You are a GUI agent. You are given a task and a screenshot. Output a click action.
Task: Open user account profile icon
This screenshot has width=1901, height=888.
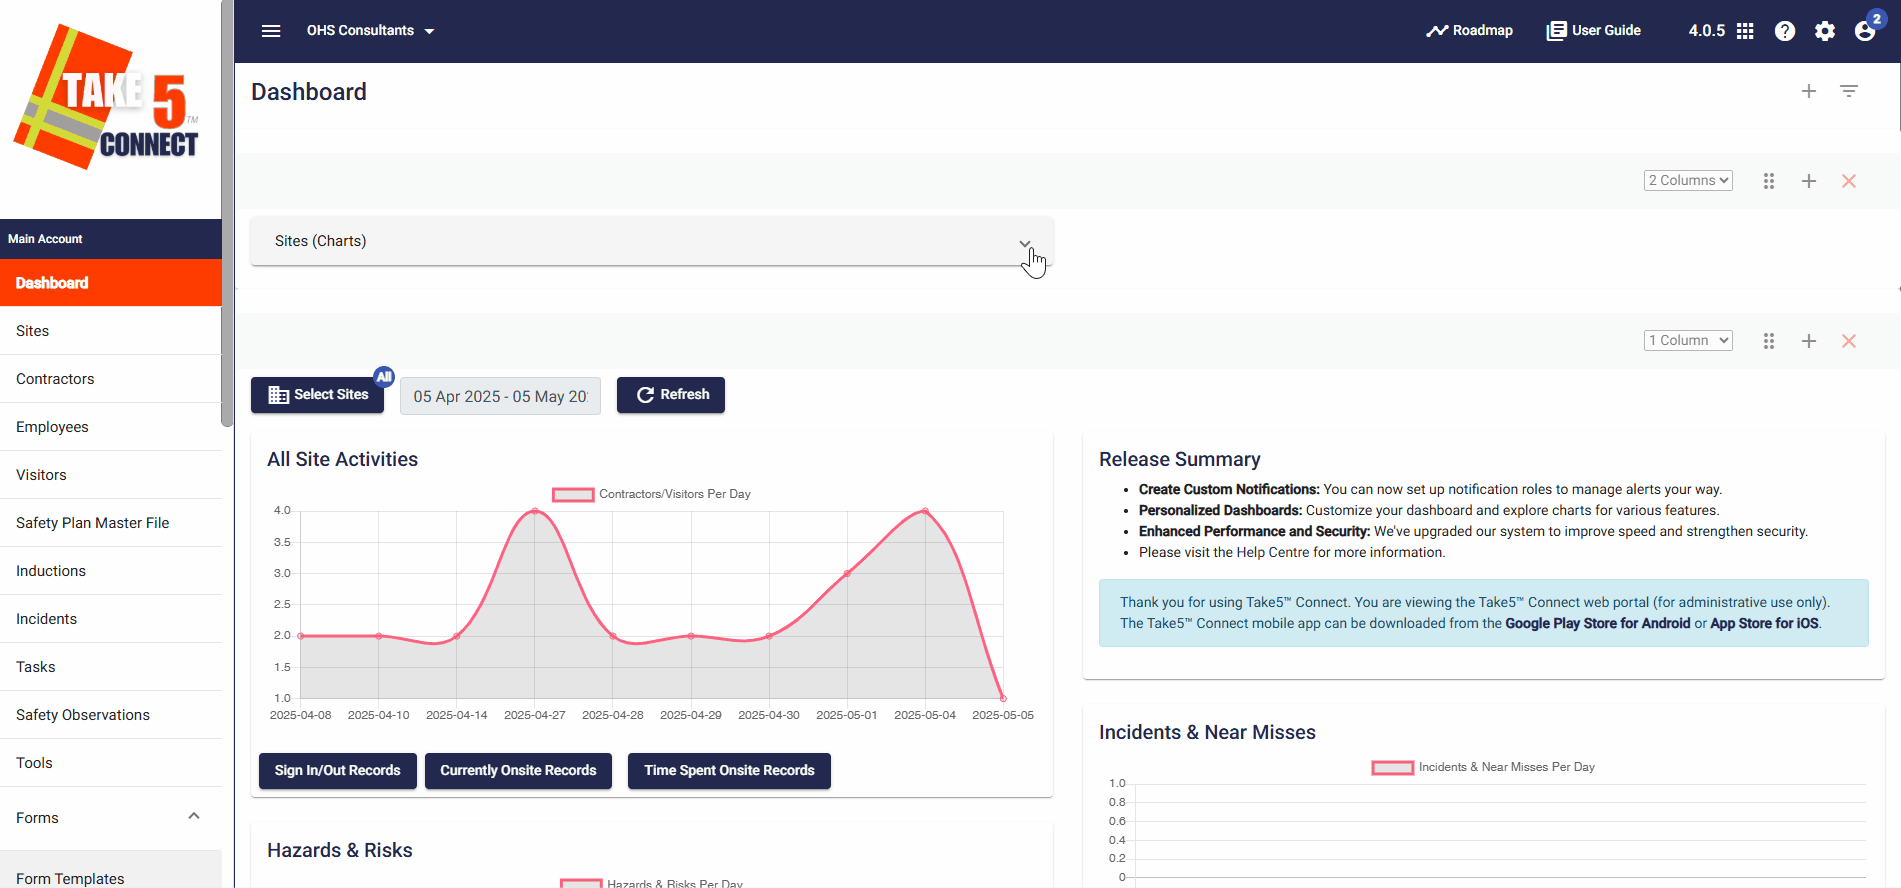pyautogui.click(x=1865, y=31)
